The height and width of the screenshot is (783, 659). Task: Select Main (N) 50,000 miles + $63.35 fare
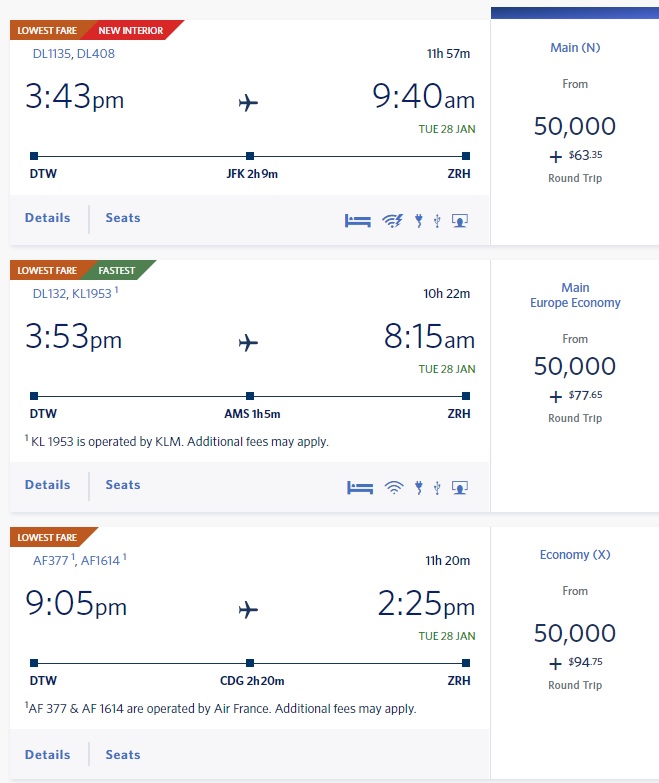pyautogui.click(x=575, y=127)
